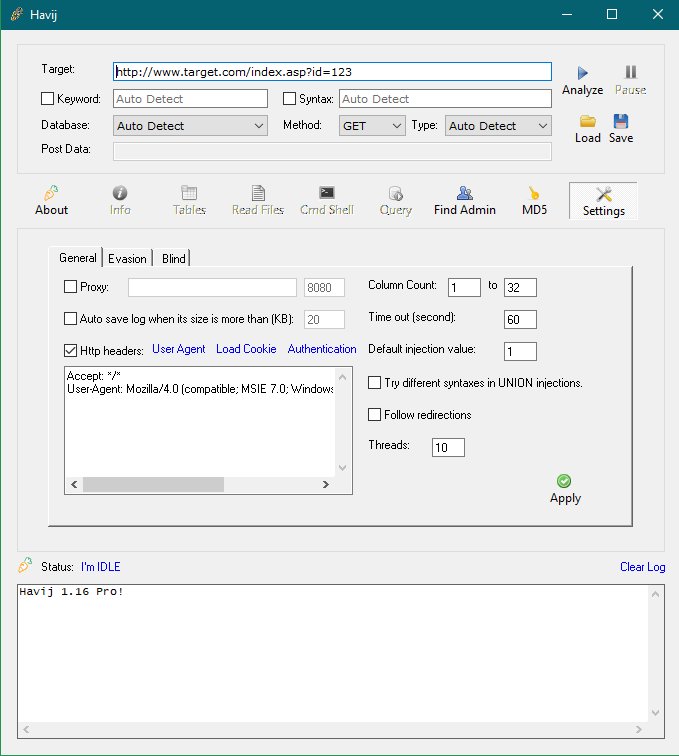Screen dimensions: 679x756
Task: Click the log pane scroll up arrow
Action: tap(655, 594)
